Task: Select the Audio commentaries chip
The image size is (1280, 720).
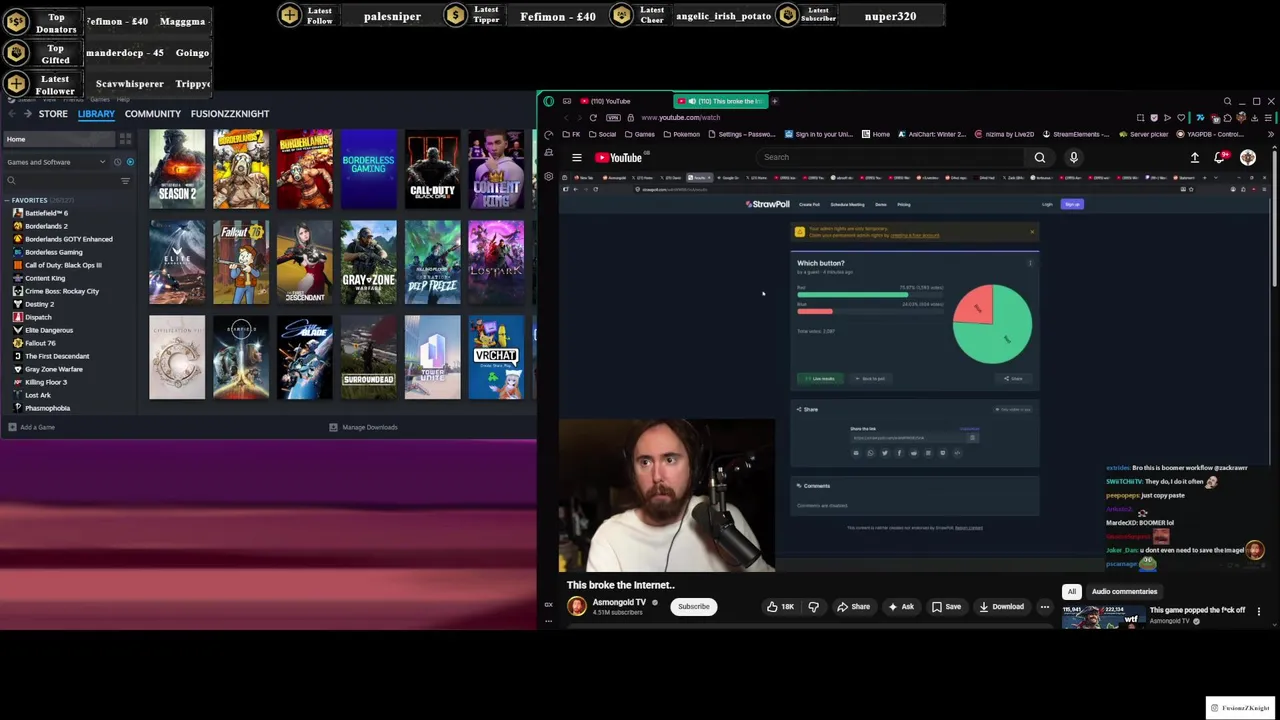Action: (x=1124, y=591)
